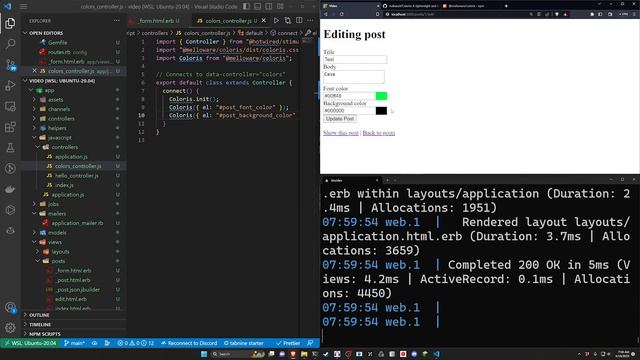
Task: Click Reconnect to Discord status item
Action: click(189, 343)
